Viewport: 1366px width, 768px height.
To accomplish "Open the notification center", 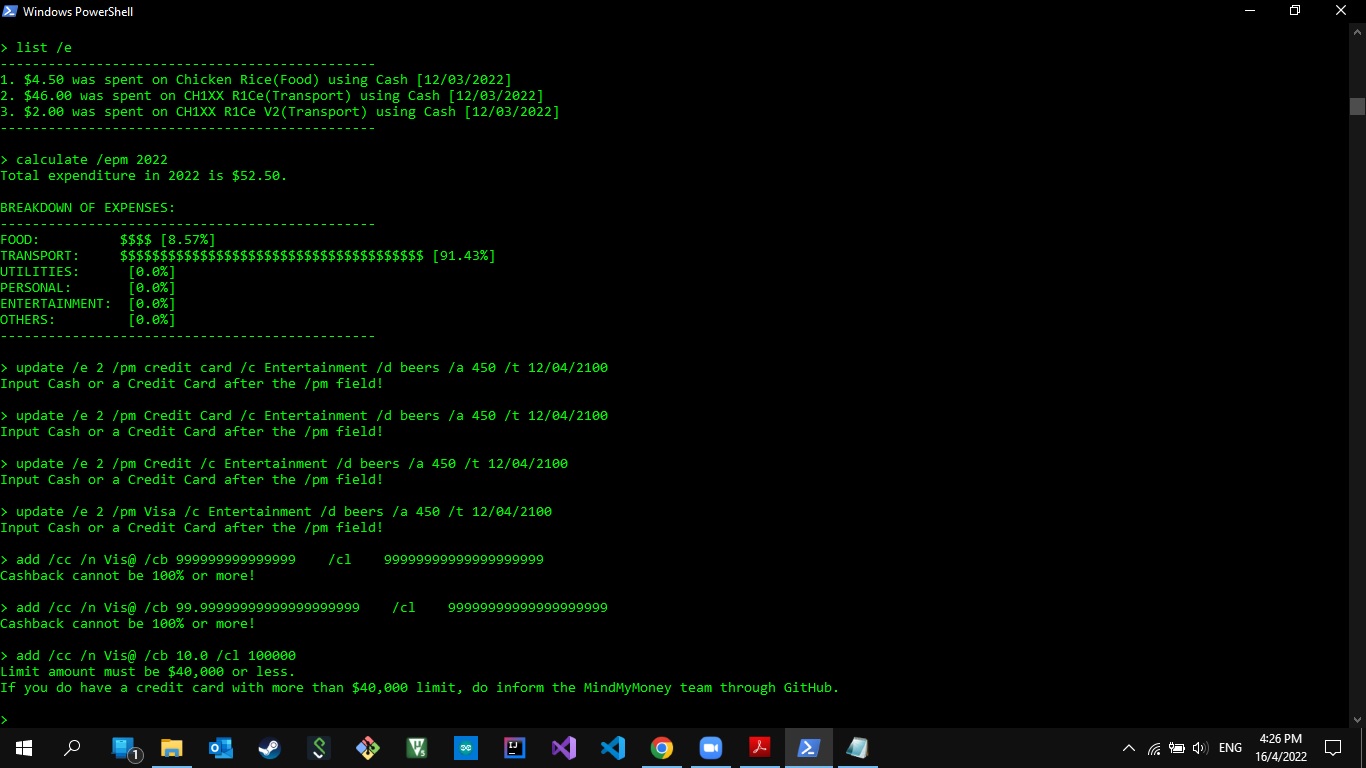I will pos(1333,748).
